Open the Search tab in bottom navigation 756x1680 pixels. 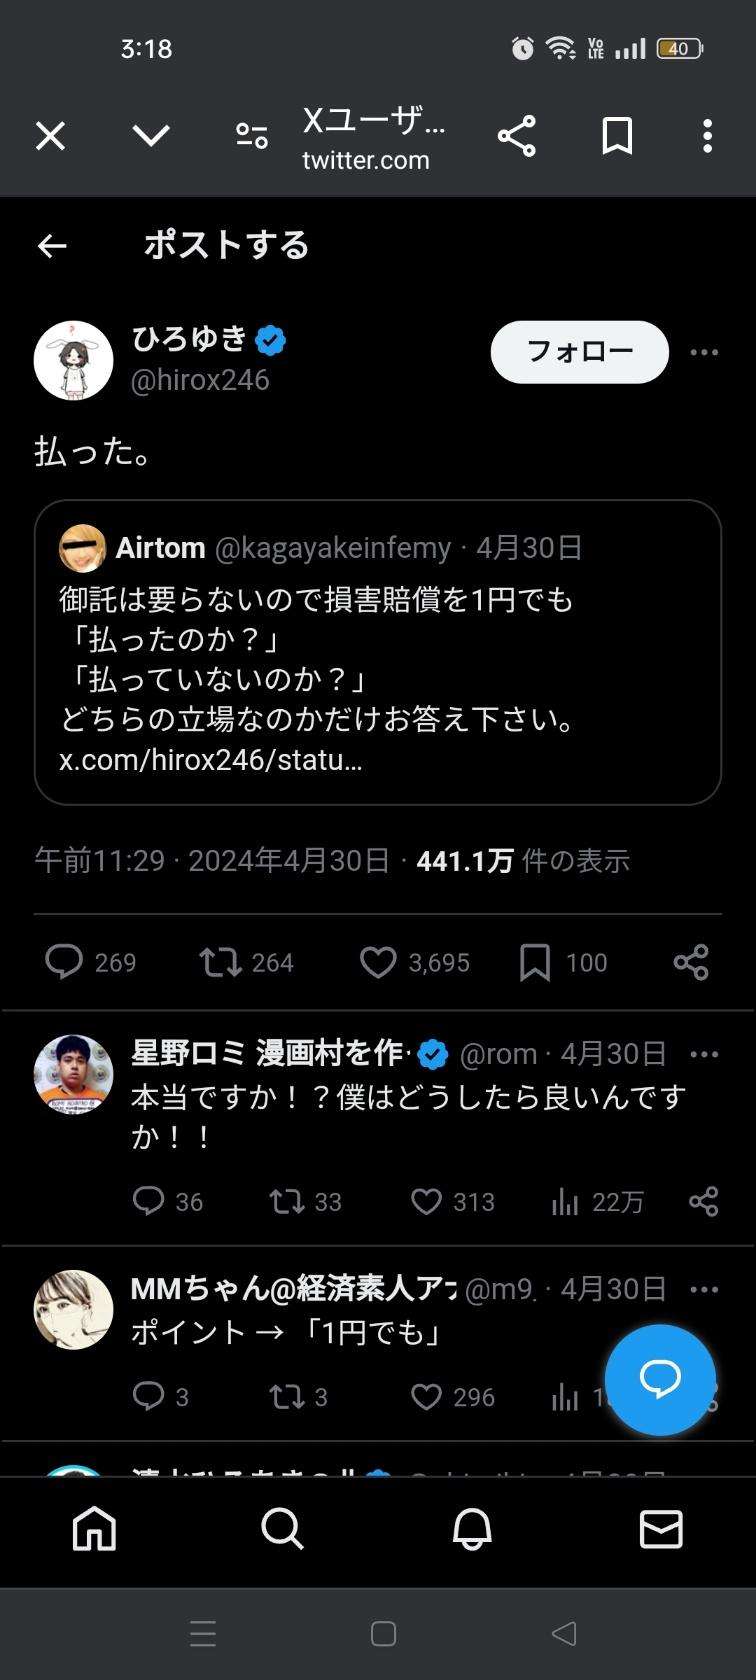coord(282,1529)
